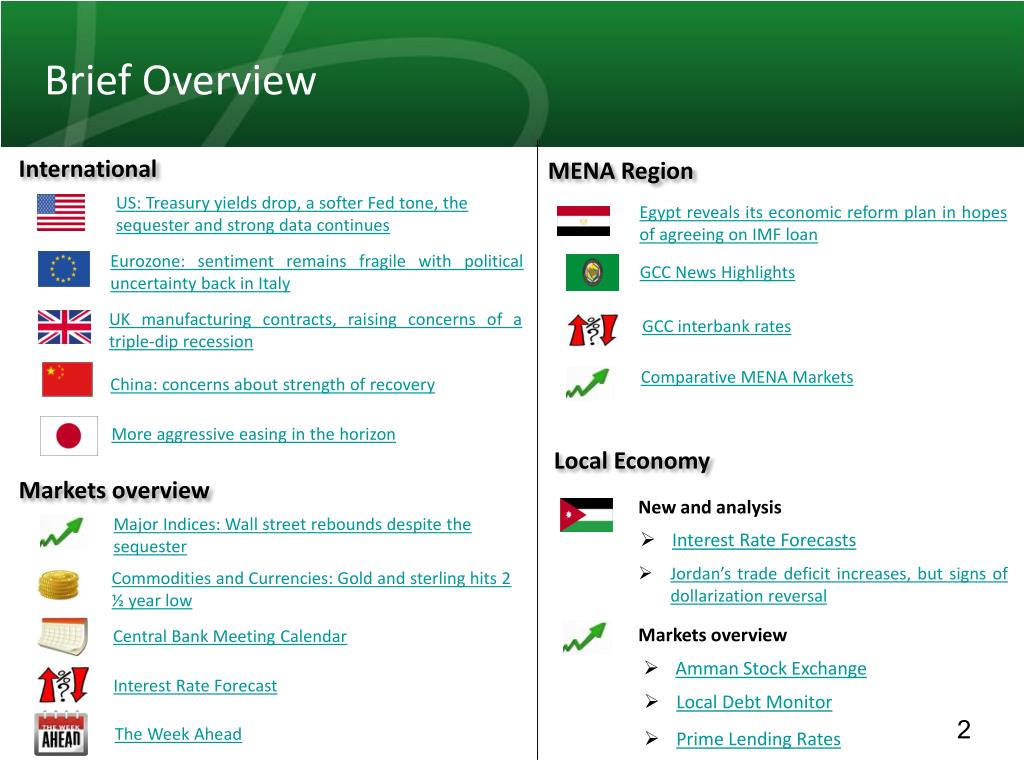Click the Brief Overview slide title

(181, 80)
